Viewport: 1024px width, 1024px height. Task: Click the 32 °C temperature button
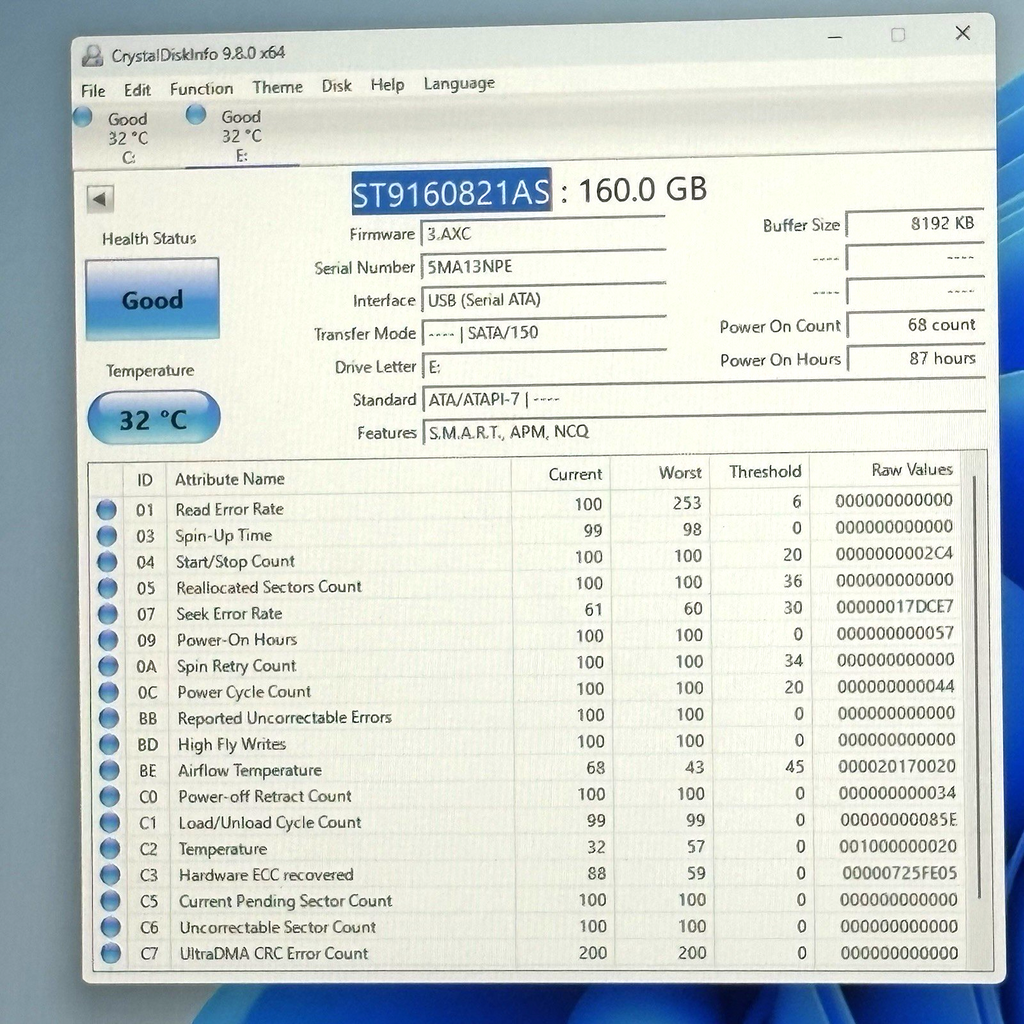153,418
